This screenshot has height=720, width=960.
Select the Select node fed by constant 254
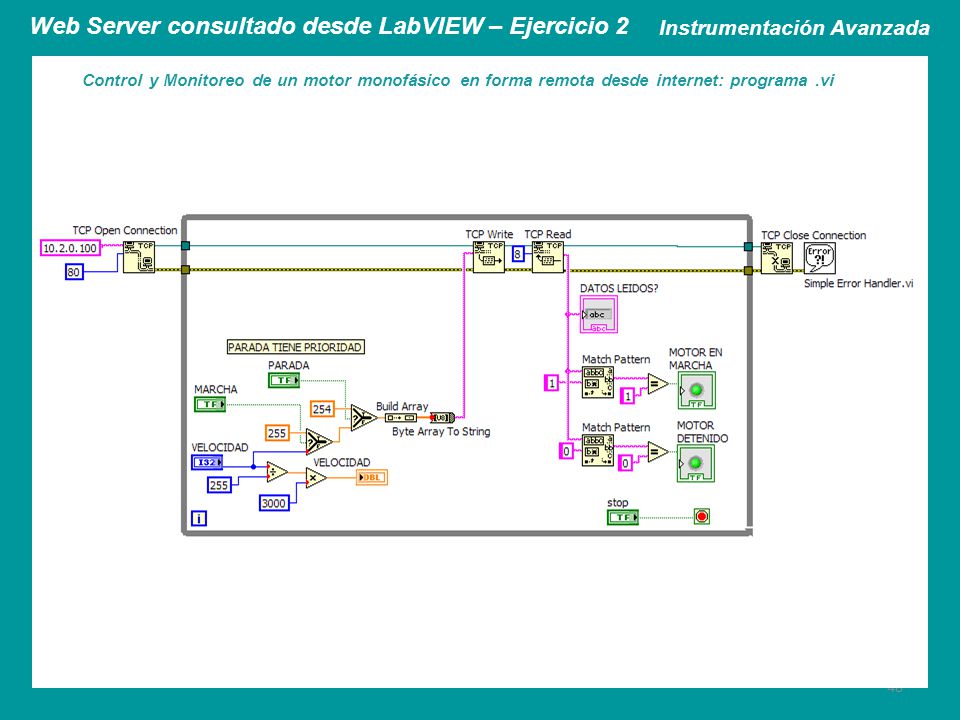click(x=362, y=418)
